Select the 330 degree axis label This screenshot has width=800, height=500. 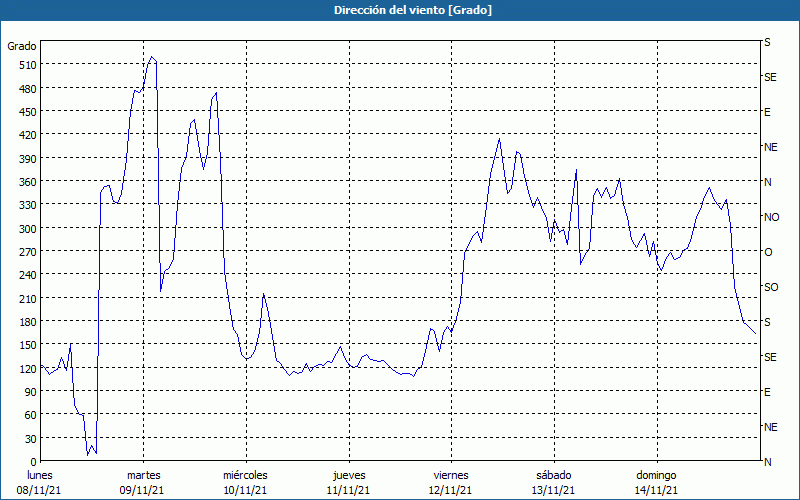point(28,205)
